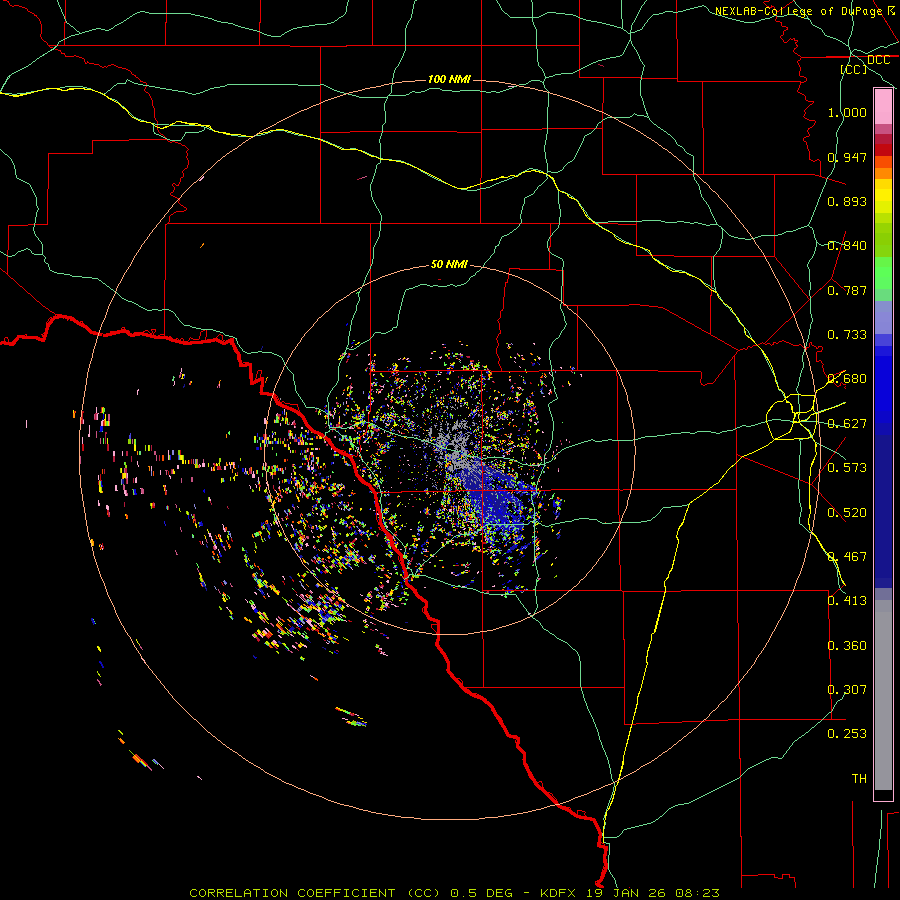Click the 0.467 scale value
Image resolution: width=900 pixels, height=900 pixels.
click(x=847, y=557)
